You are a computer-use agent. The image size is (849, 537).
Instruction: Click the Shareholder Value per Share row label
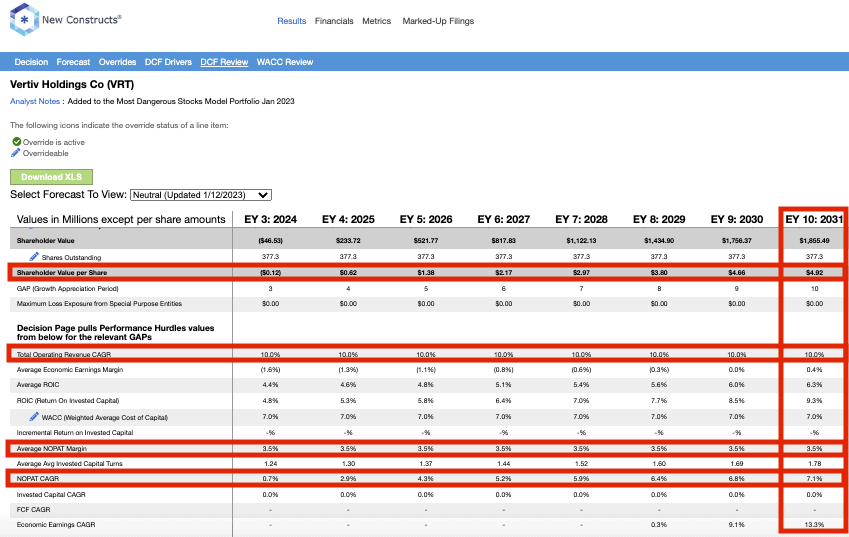(62, 272)
